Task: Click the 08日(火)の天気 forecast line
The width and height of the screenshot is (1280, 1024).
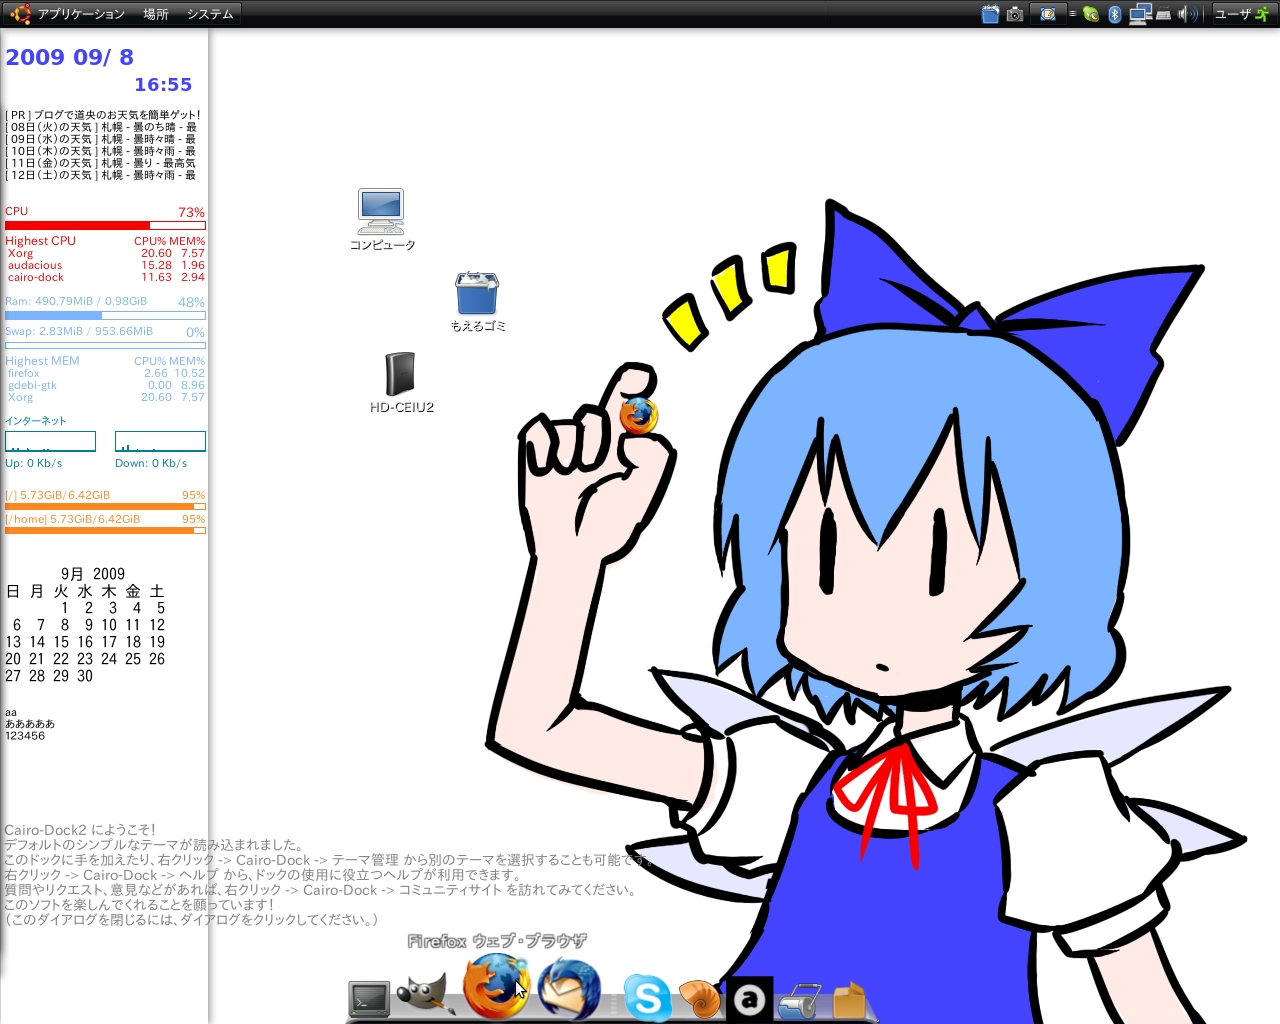Action: click(x=101, y=127)
